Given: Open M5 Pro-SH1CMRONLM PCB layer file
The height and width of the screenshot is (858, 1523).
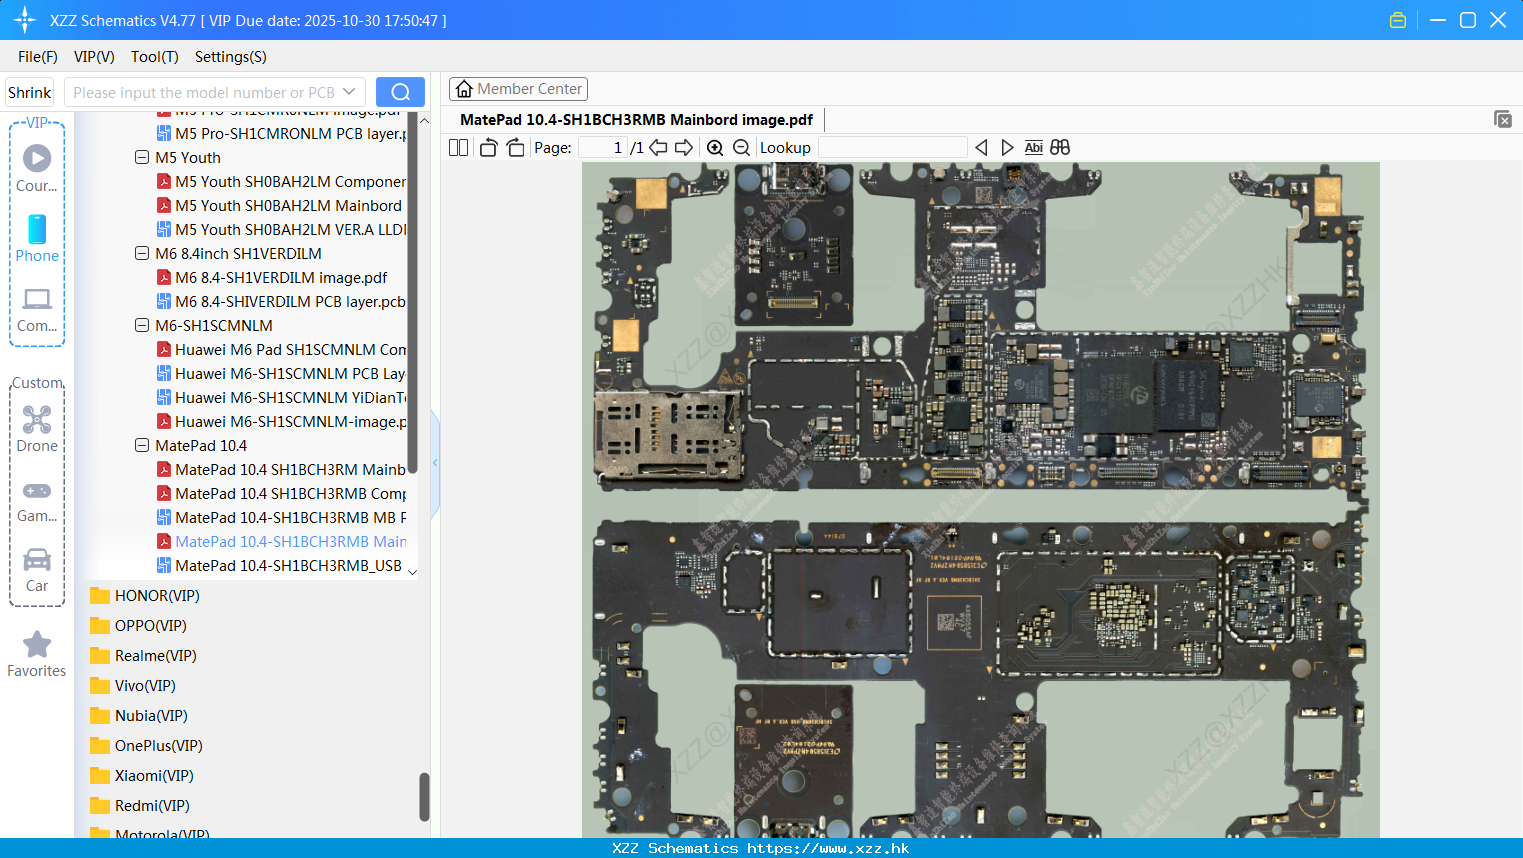Looking at the screenshot, I should coord(281,133).
